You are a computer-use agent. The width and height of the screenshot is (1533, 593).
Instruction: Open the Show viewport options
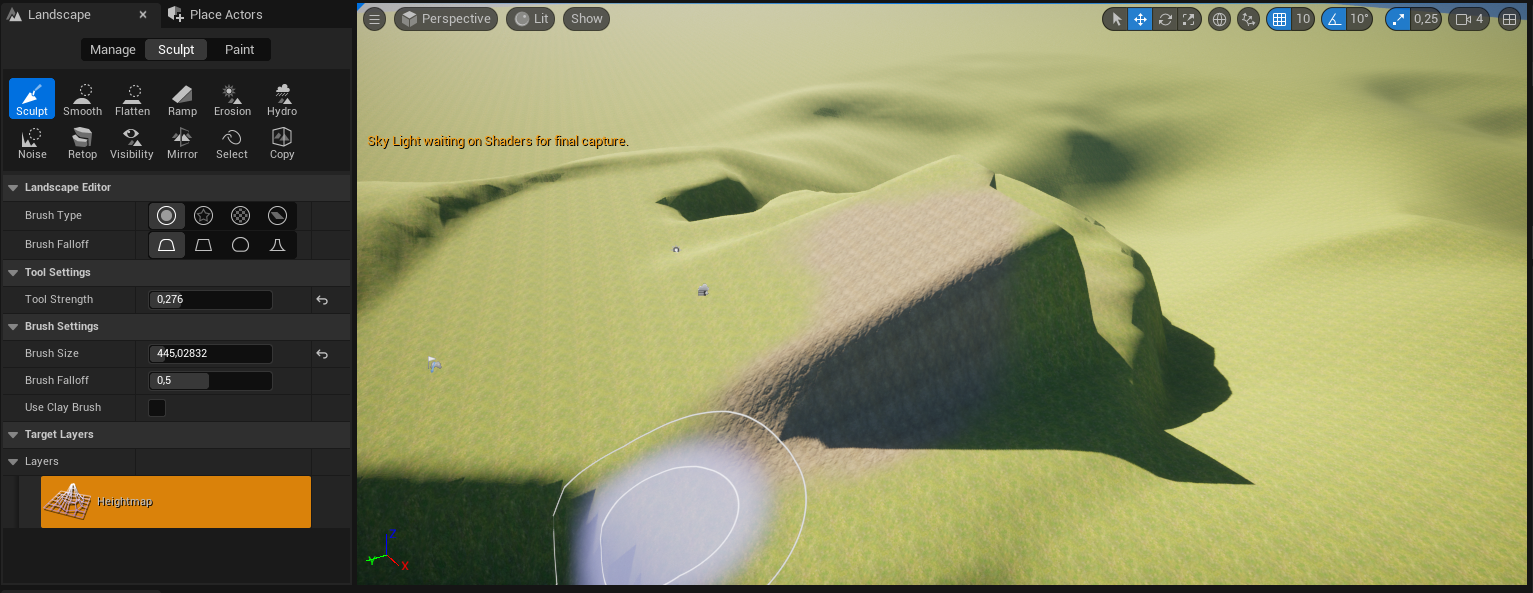tap(586, 19)
